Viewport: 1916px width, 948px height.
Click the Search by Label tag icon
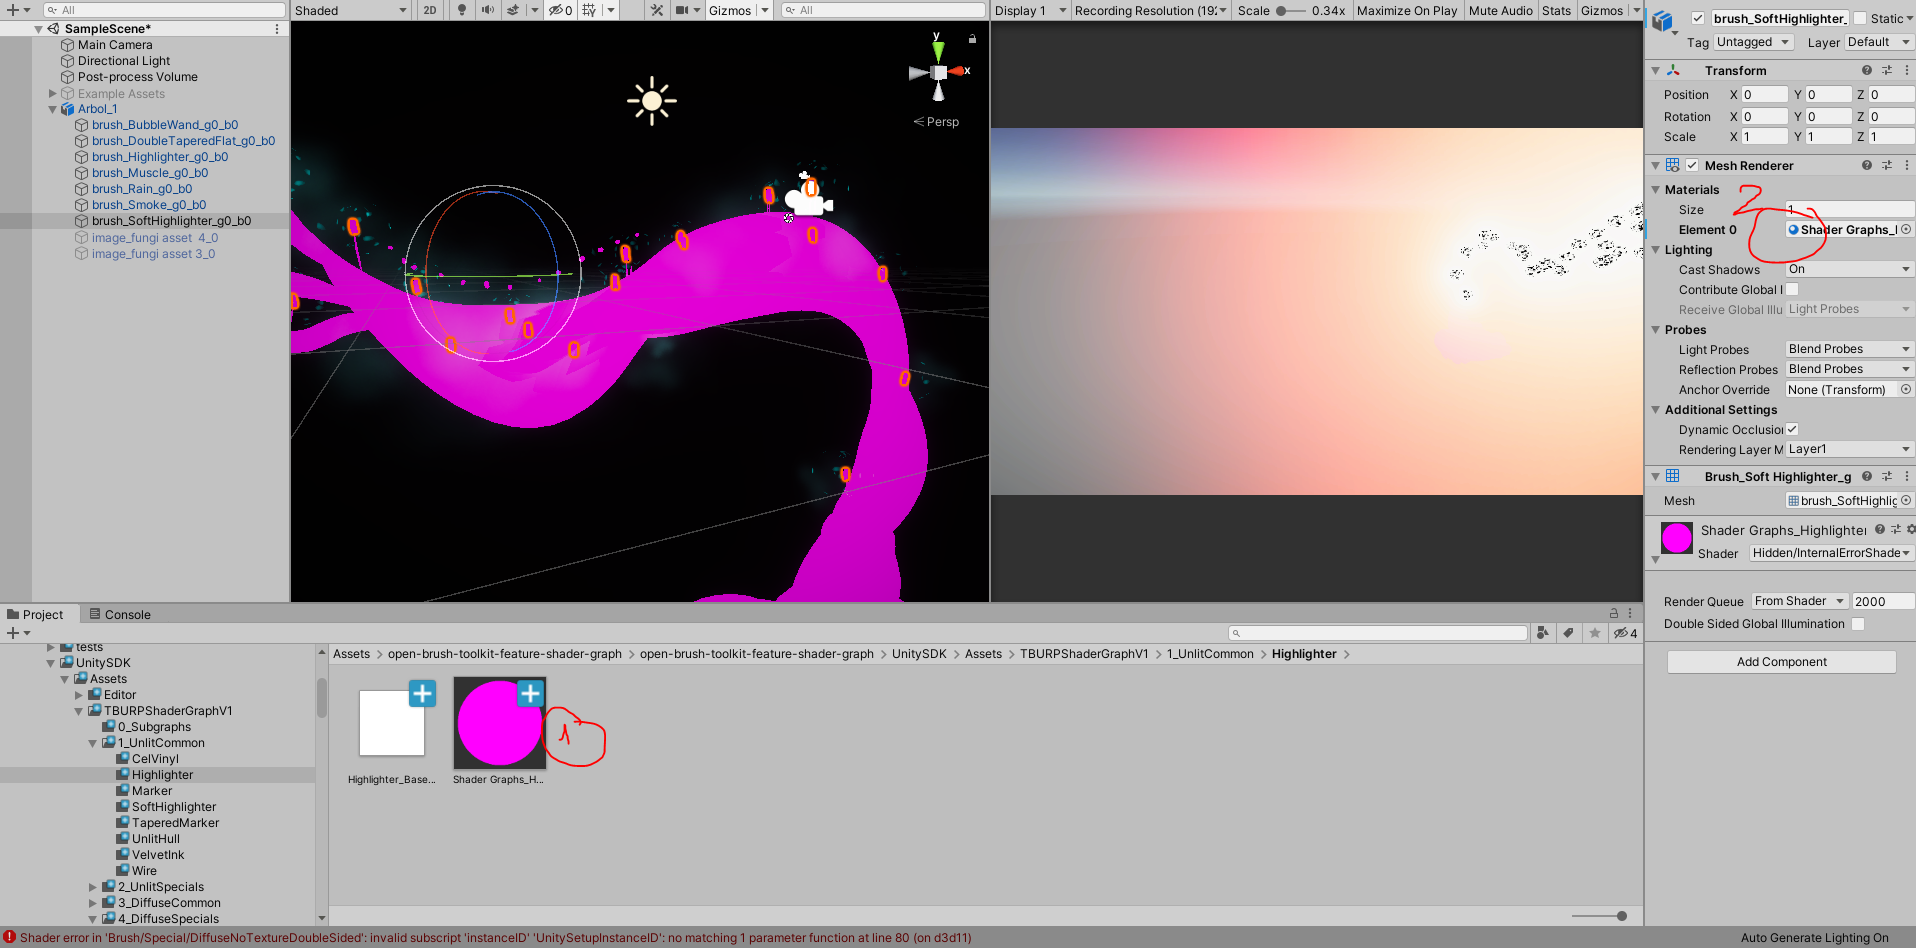(1569, 633)
